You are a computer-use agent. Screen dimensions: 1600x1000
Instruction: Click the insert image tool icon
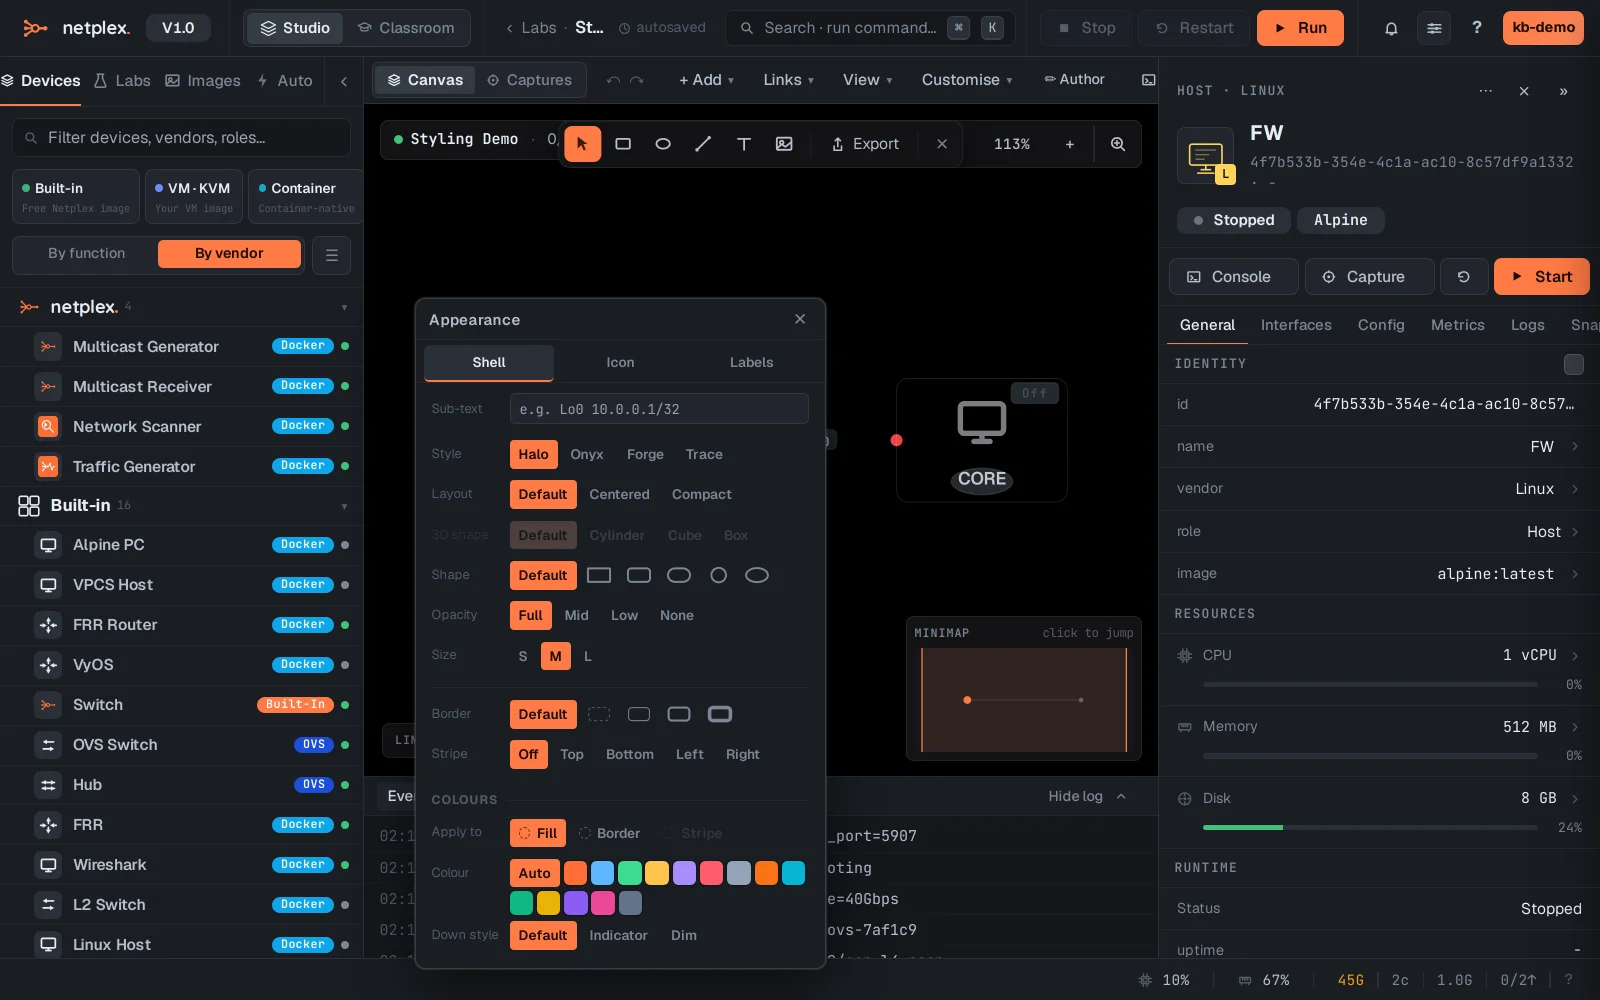pyautogui.click(x=784, y=144)
